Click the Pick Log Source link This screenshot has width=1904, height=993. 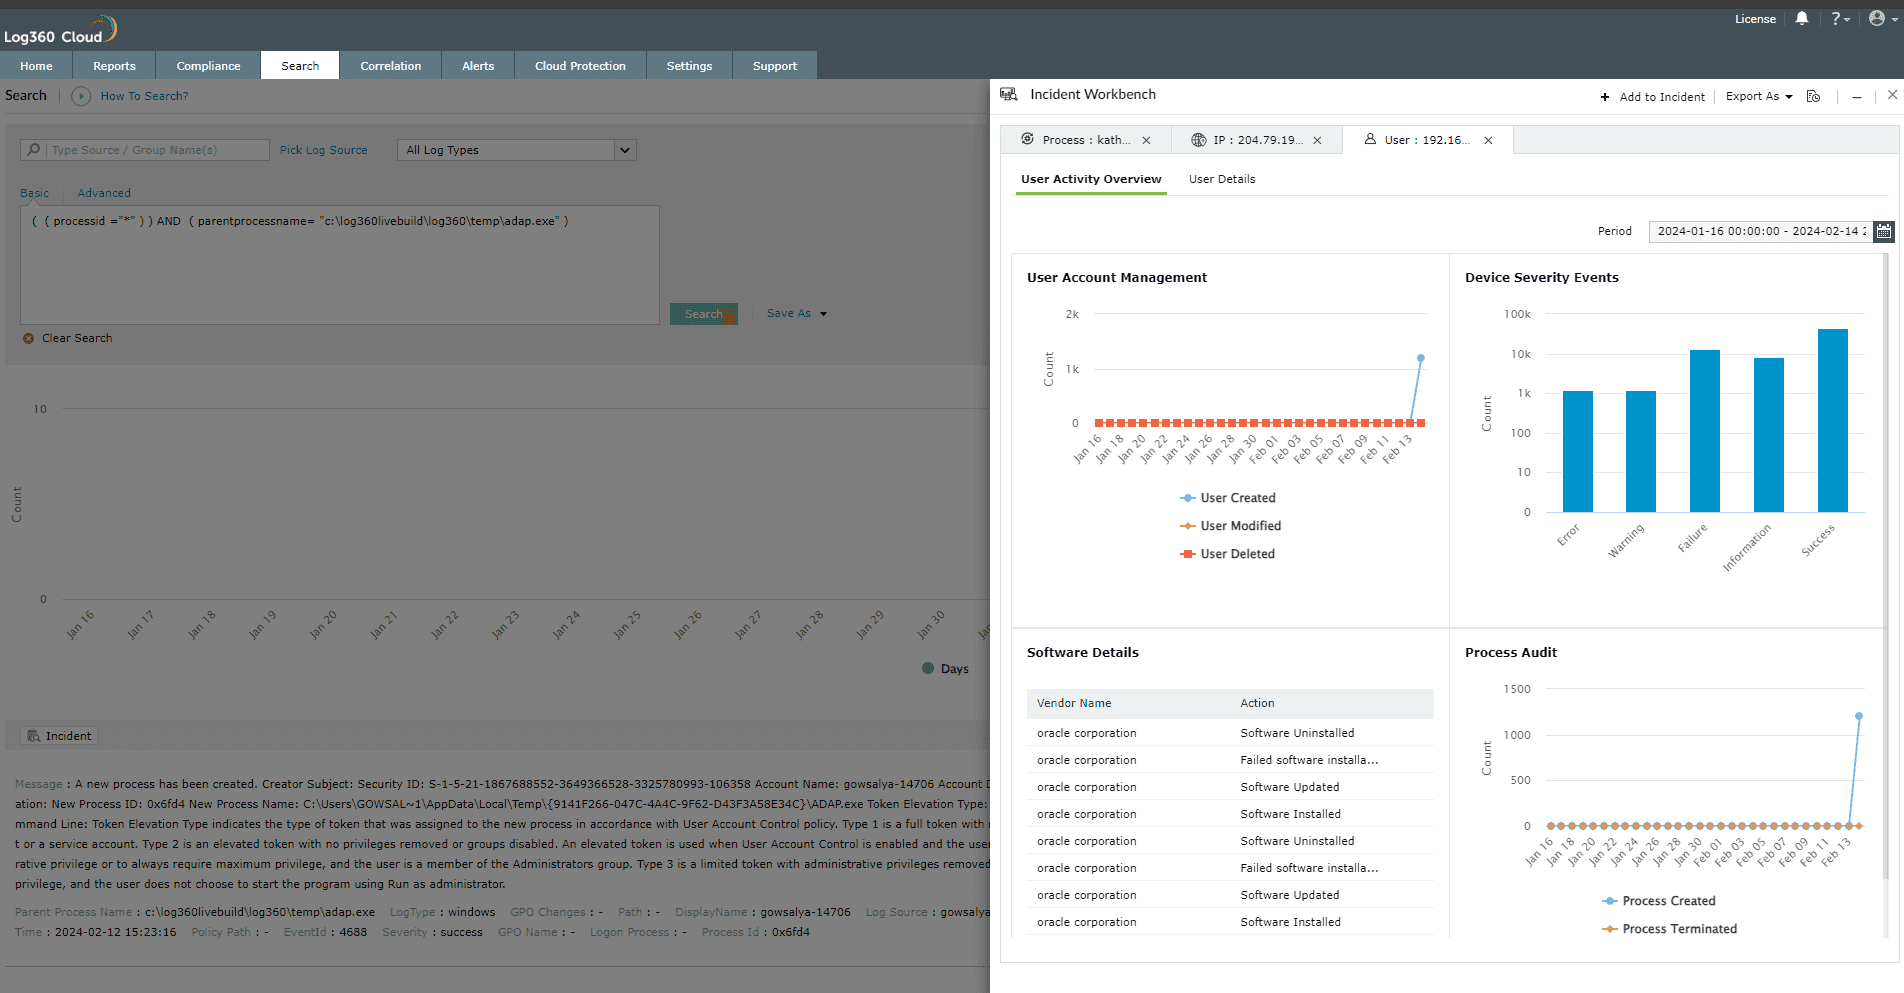point(323,150)
